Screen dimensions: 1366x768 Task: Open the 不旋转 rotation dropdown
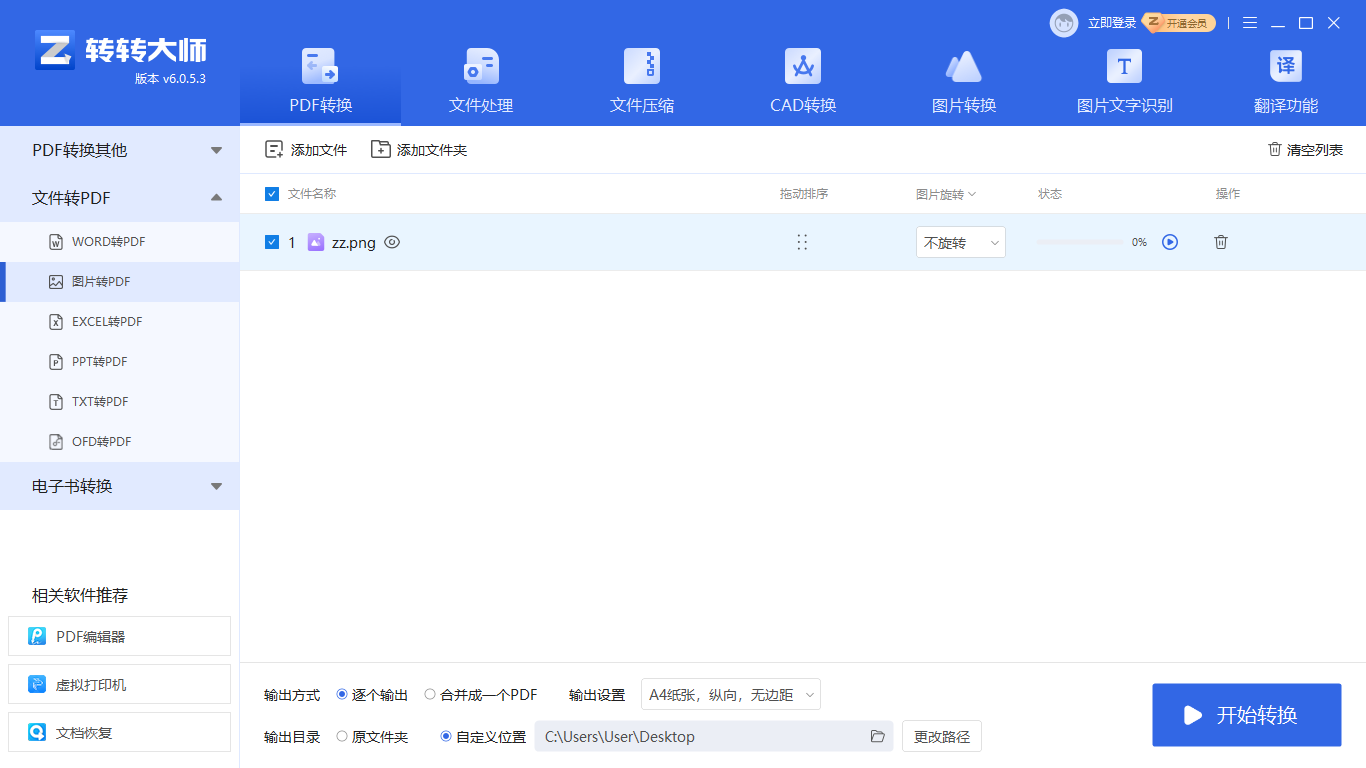tap(960, 242)
